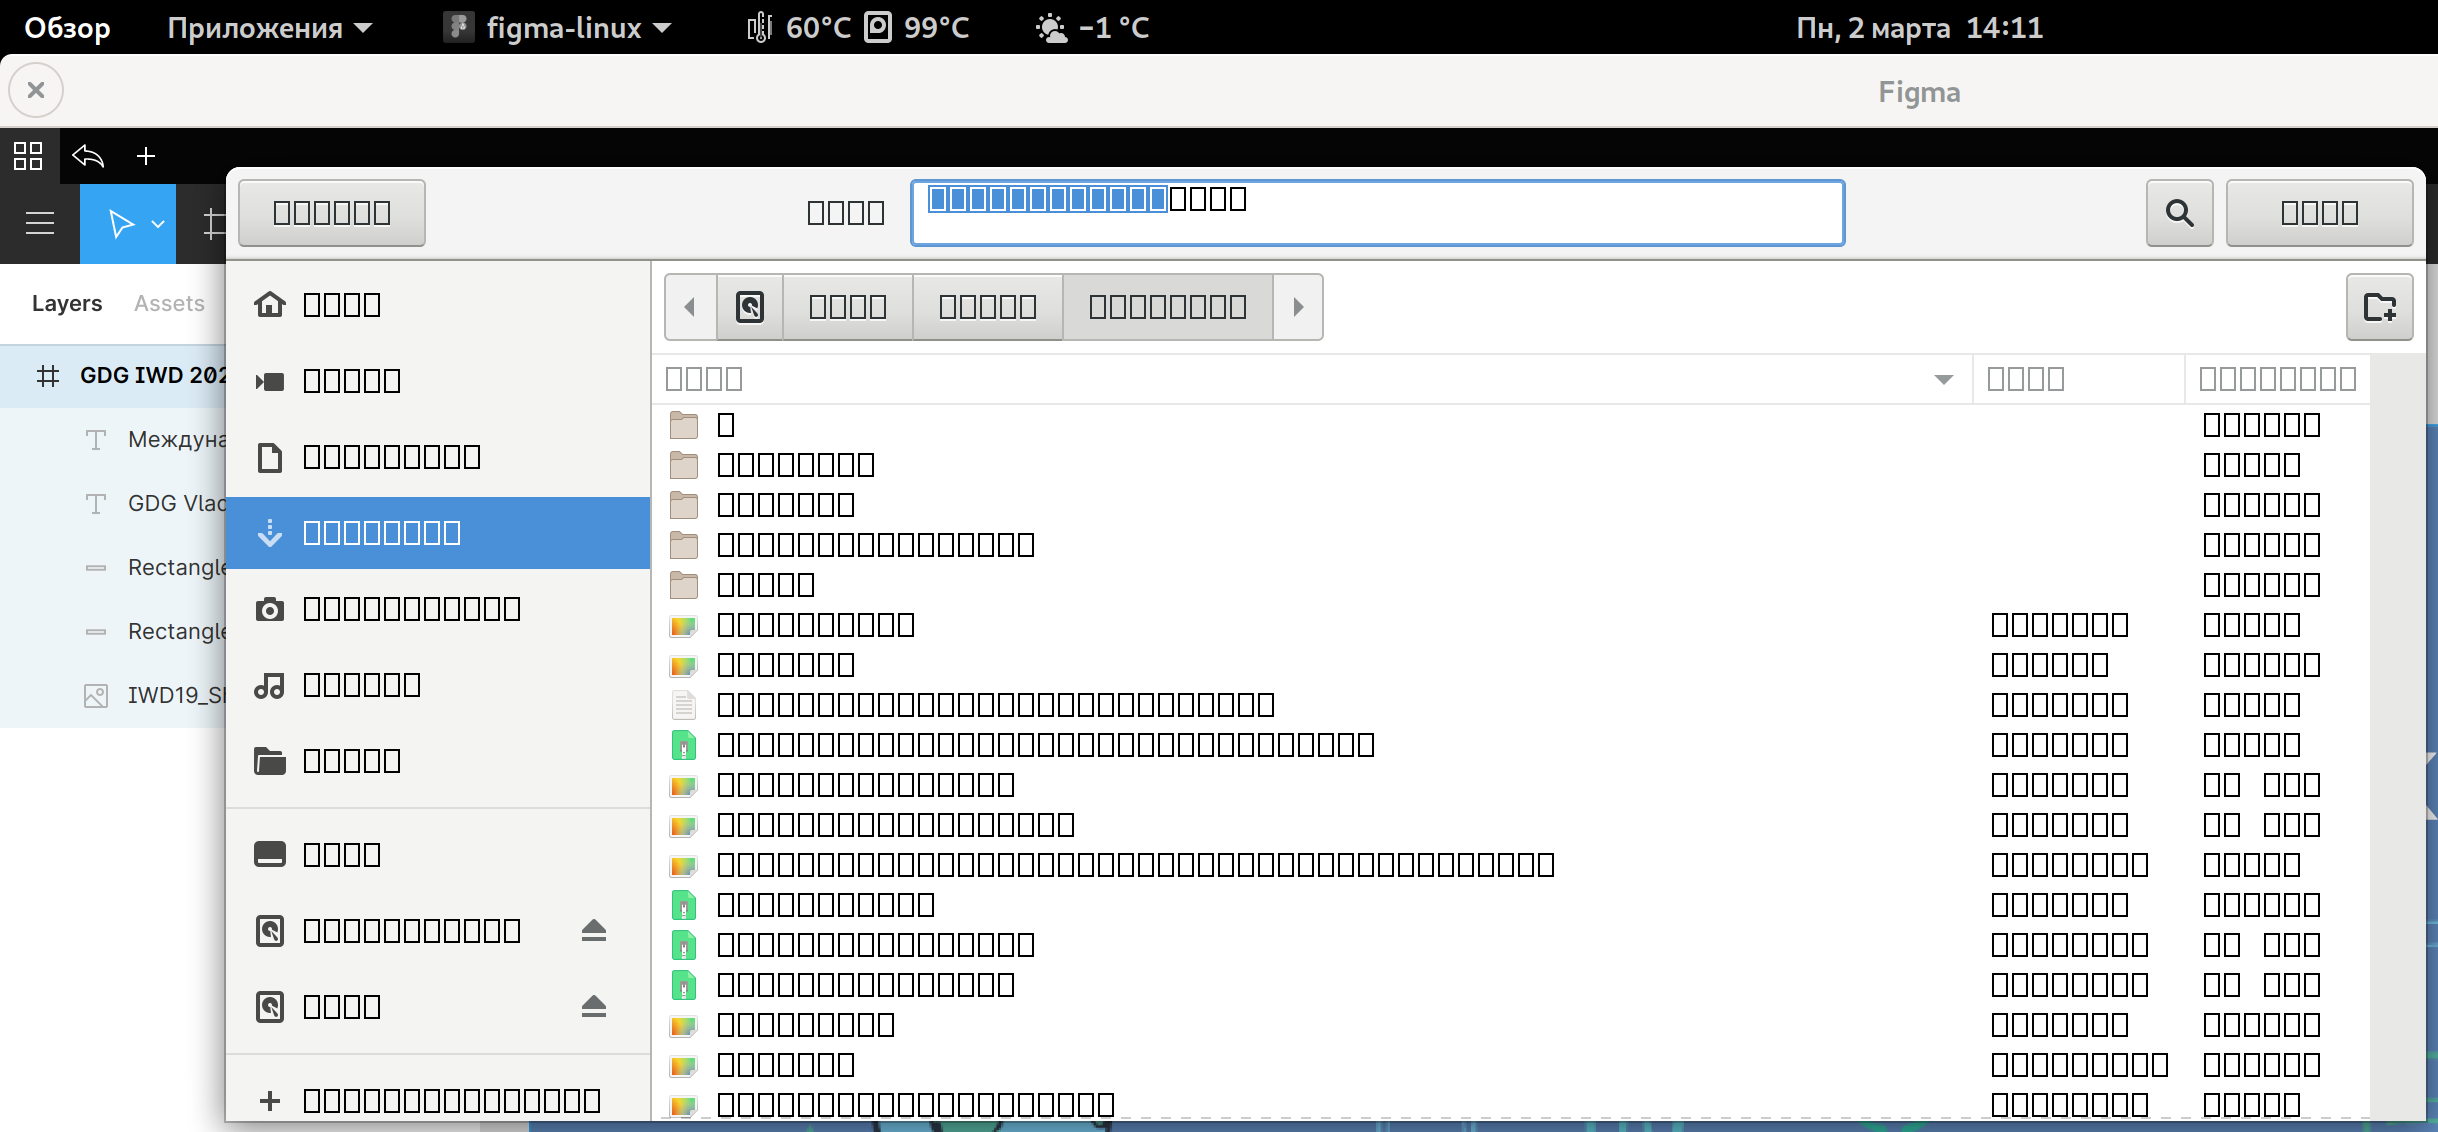Open a new tab with the plus icon
The image size is (2438, 1132).
coord(146,157)
